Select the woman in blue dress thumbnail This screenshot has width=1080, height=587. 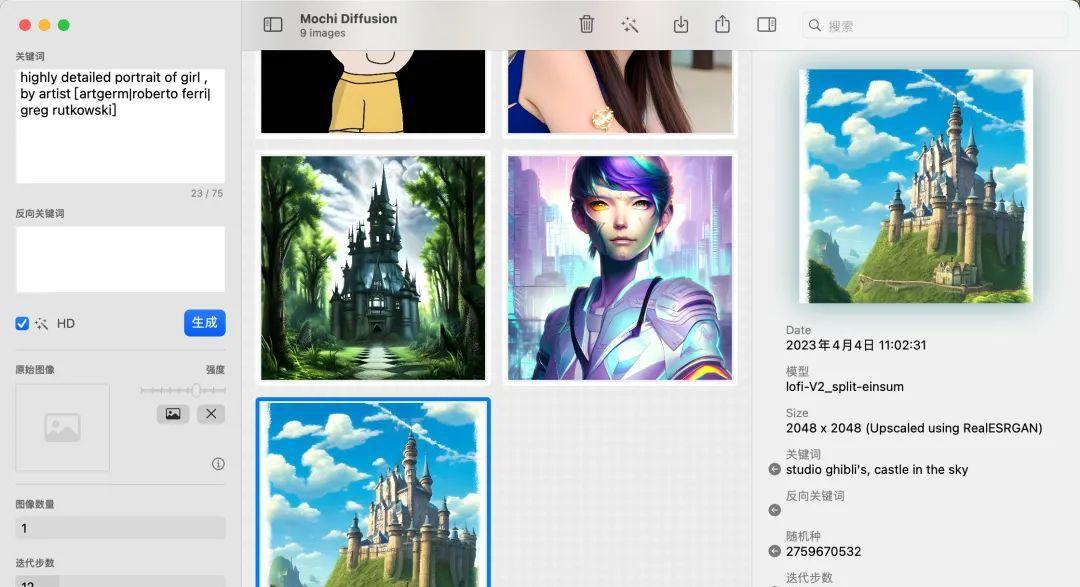[x=620, y=92]
